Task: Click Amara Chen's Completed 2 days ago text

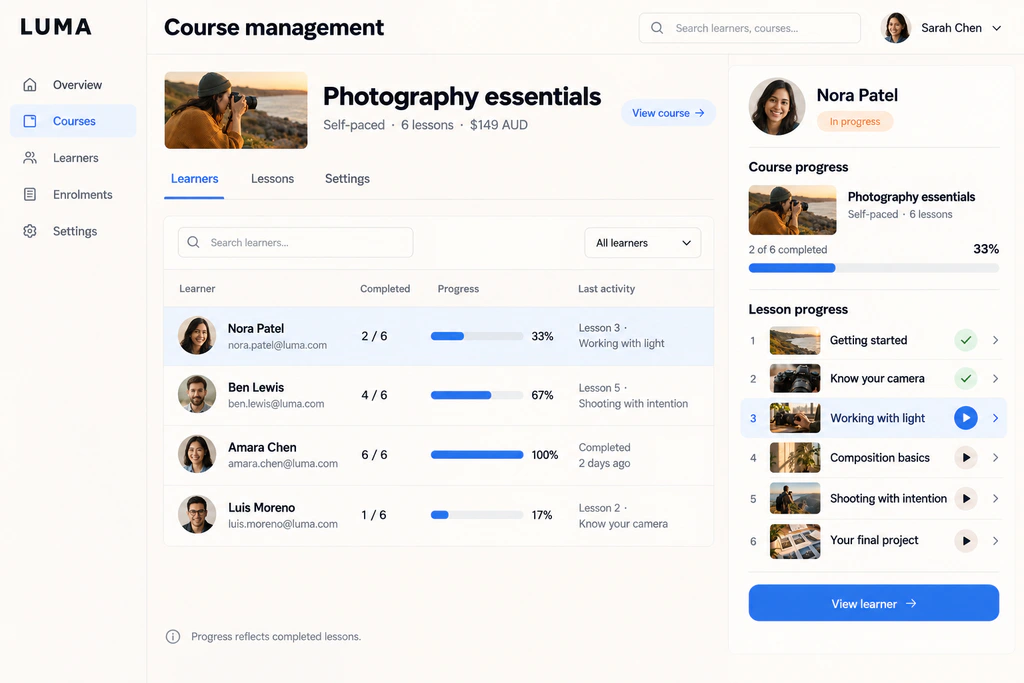Action: tap(605, 455)
